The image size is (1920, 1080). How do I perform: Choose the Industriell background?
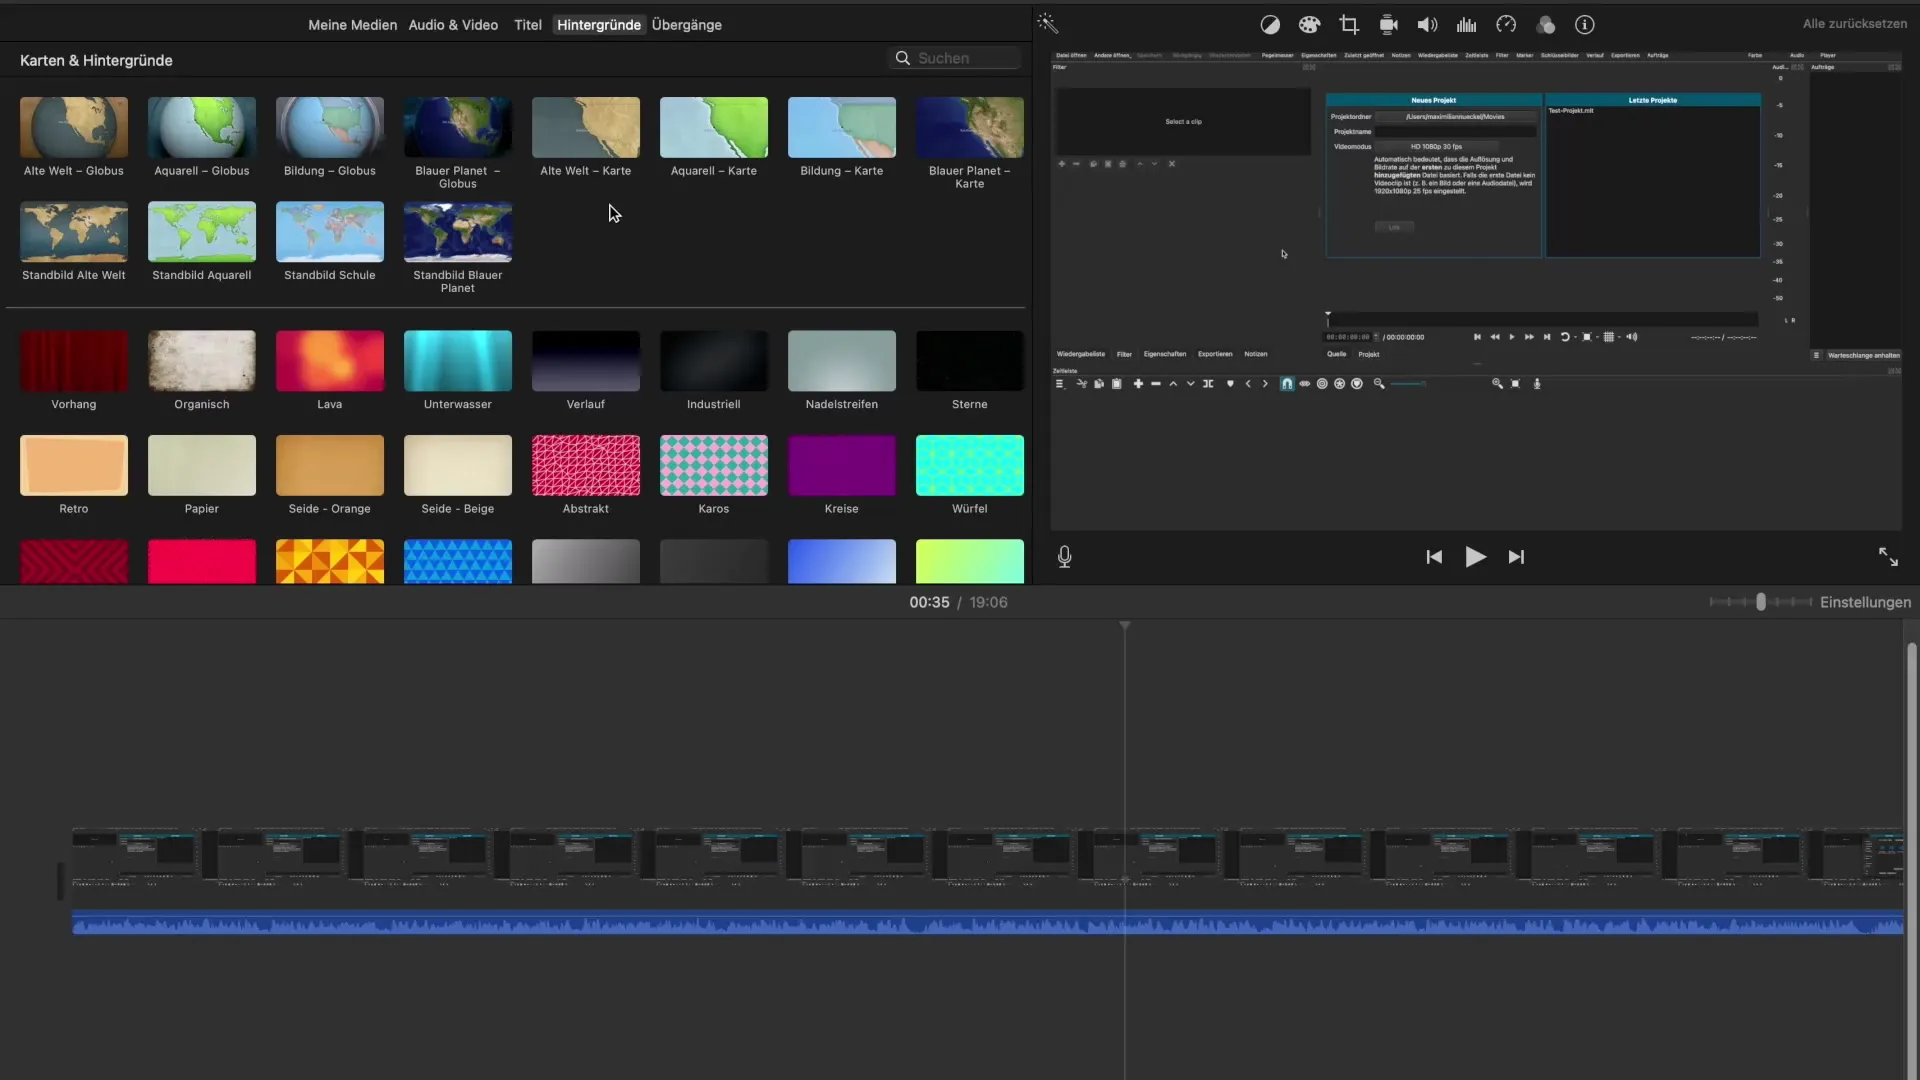714,361
